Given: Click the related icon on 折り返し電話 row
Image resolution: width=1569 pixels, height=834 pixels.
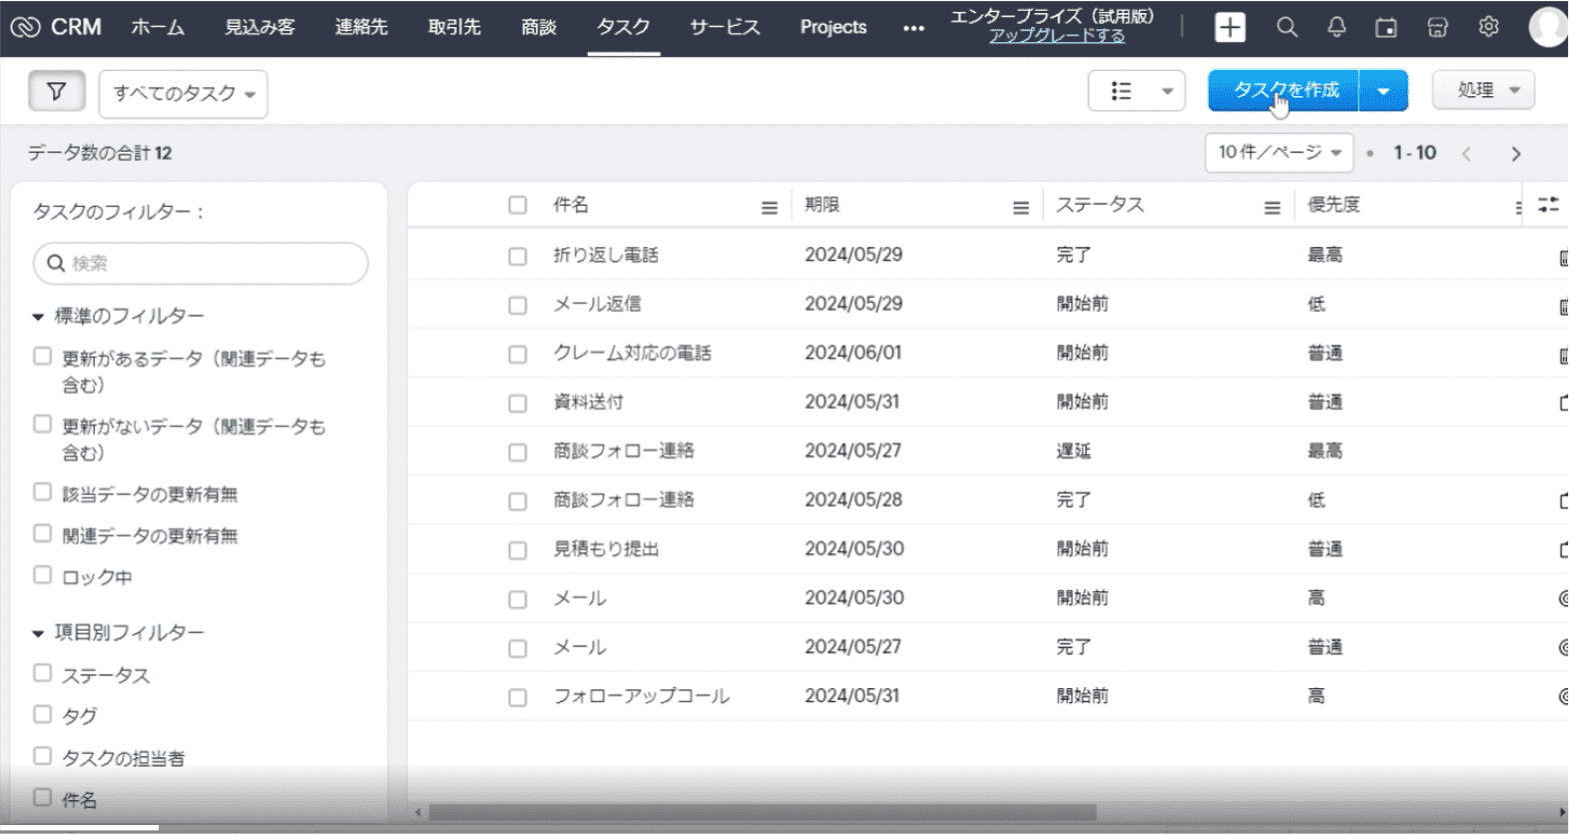Looking at the screenshot, I should [1563, 258].
